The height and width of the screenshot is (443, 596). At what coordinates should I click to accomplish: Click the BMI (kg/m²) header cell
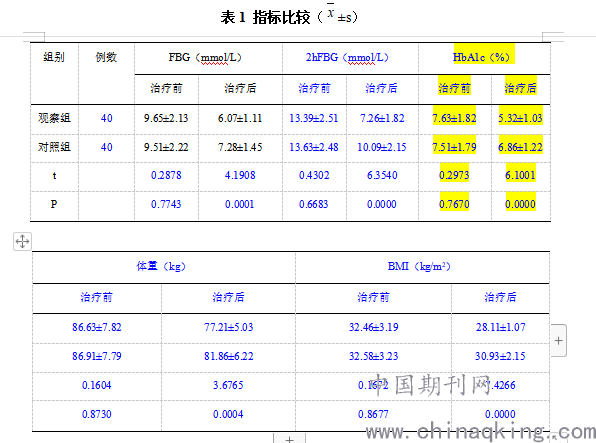pos(419,266)
